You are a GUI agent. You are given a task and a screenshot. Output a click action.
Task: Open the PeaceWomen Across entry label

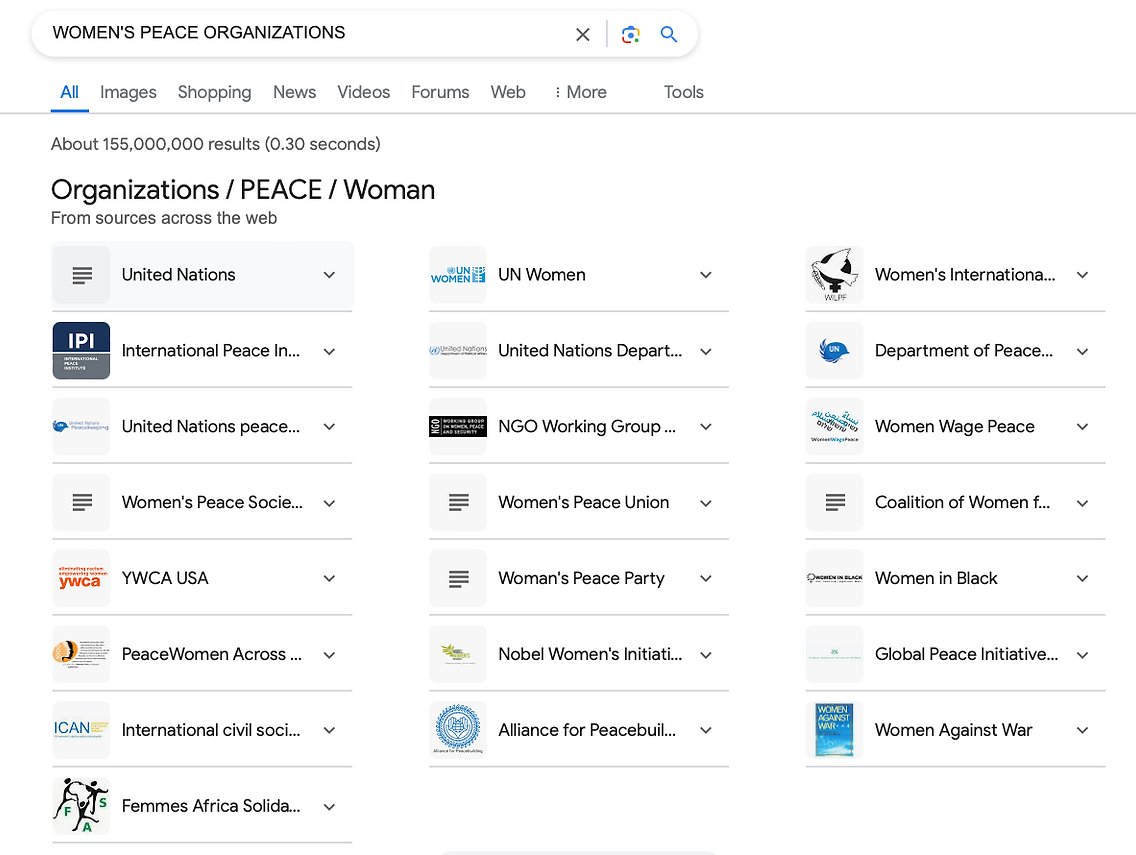212,654
